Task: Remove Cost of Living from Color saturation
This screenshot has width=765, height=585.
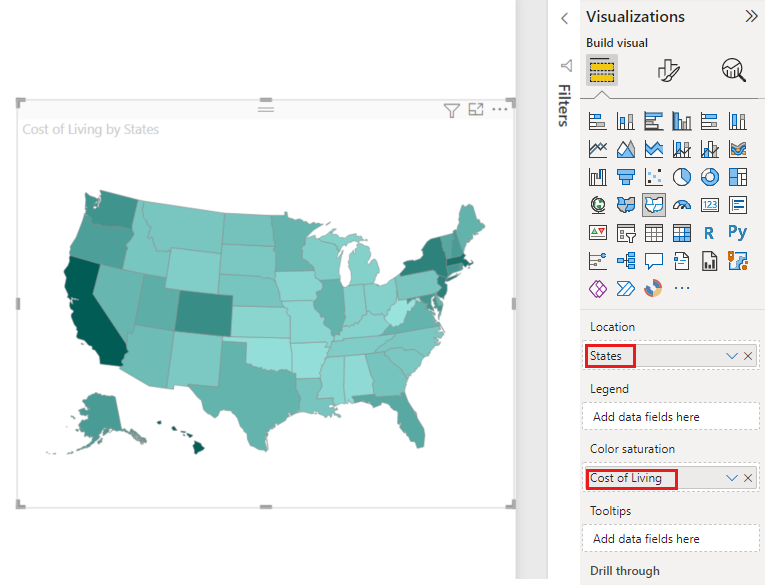Action: (748, 478)
